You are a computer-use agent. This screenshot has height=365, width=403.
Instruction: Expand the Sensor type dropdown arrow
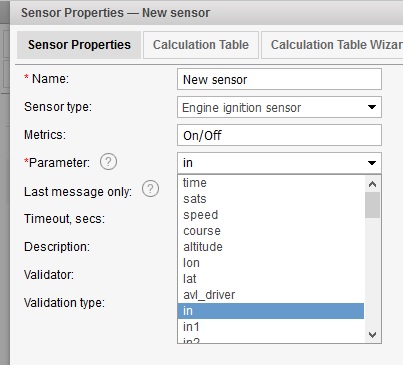point(372,107)
